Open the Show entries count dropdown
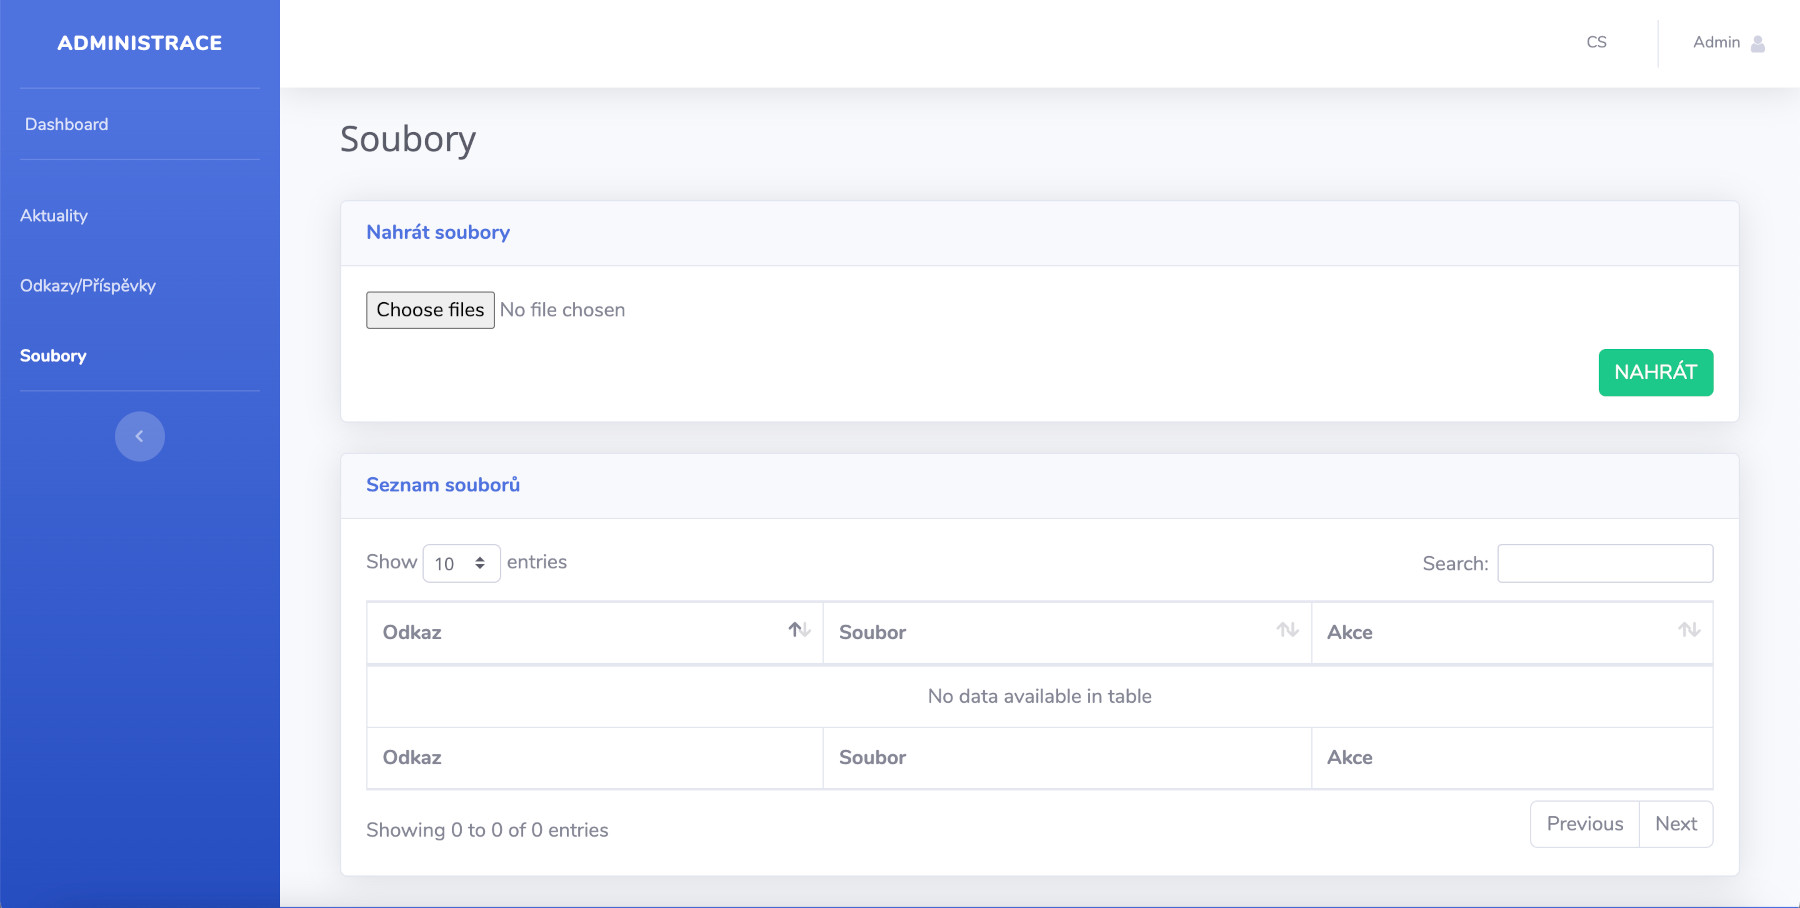The image size is (1800, 908). click(461, 564)
